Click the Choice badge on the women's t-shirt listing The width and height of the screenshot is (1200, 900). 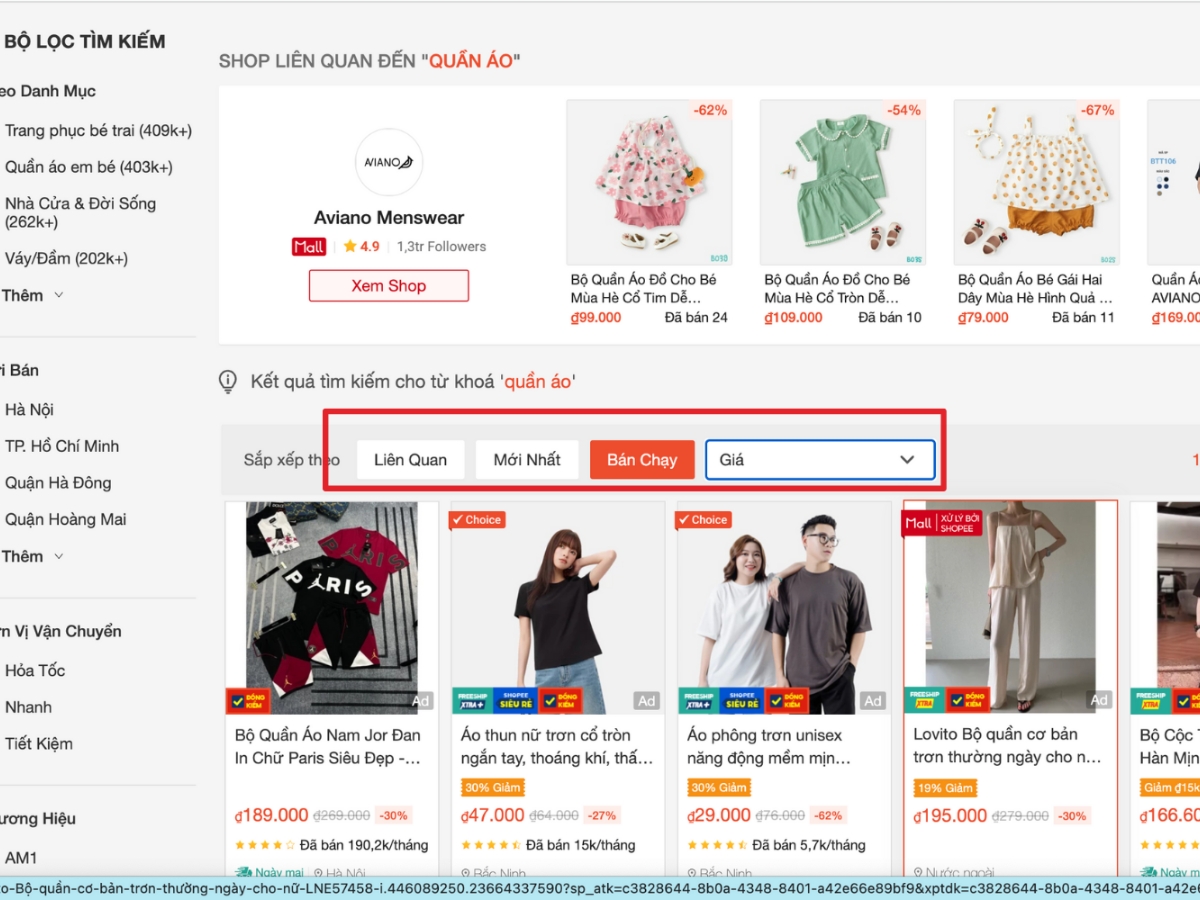point(478,519)
